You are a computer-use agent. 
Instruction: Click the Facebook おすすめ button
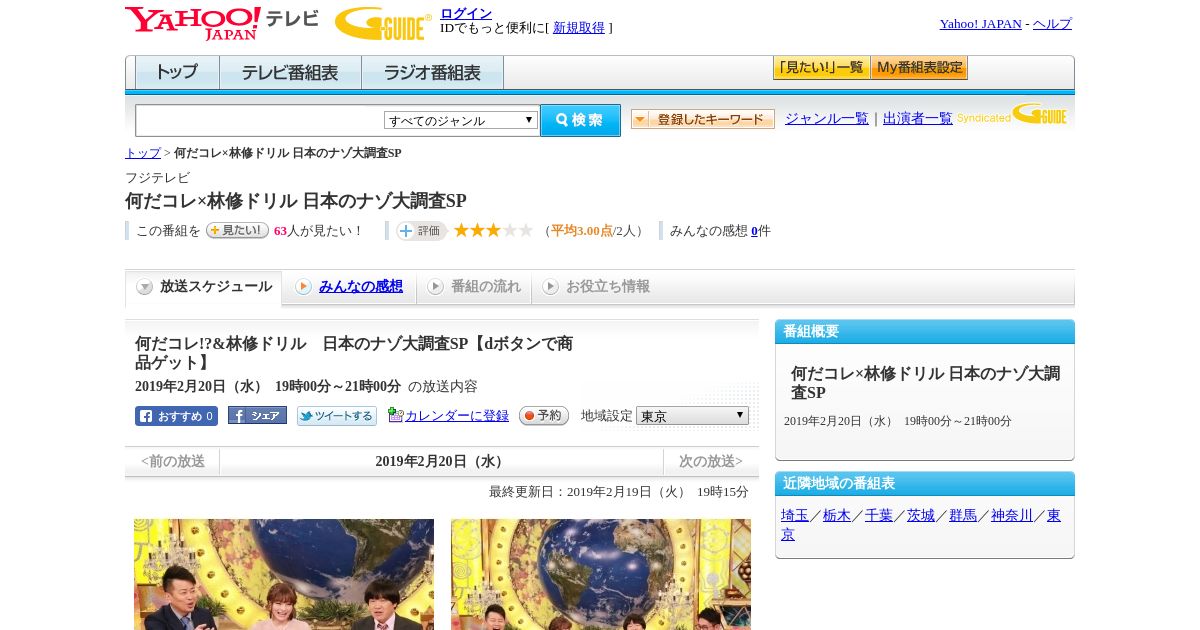(x=176, y=416)
